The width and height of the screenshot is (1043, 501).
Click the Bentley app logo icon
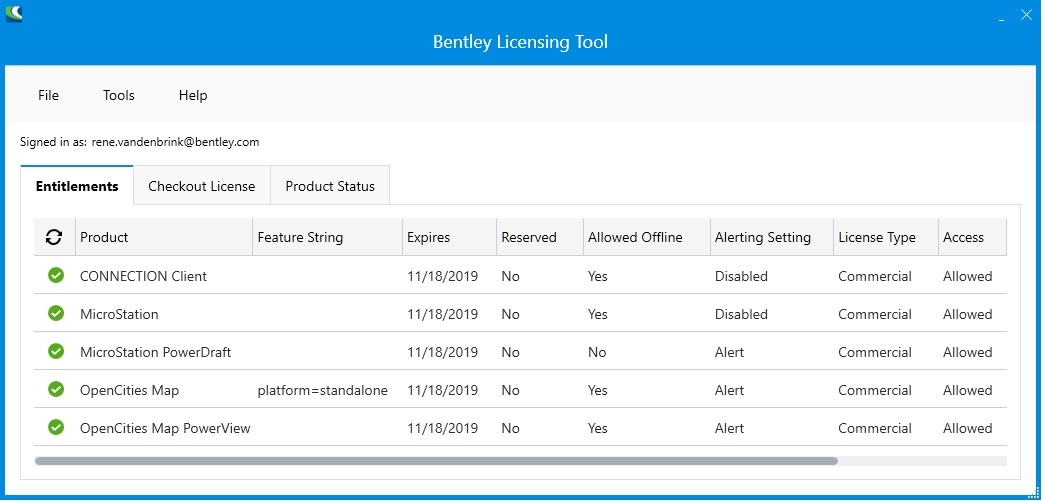(x=14, y=13)
